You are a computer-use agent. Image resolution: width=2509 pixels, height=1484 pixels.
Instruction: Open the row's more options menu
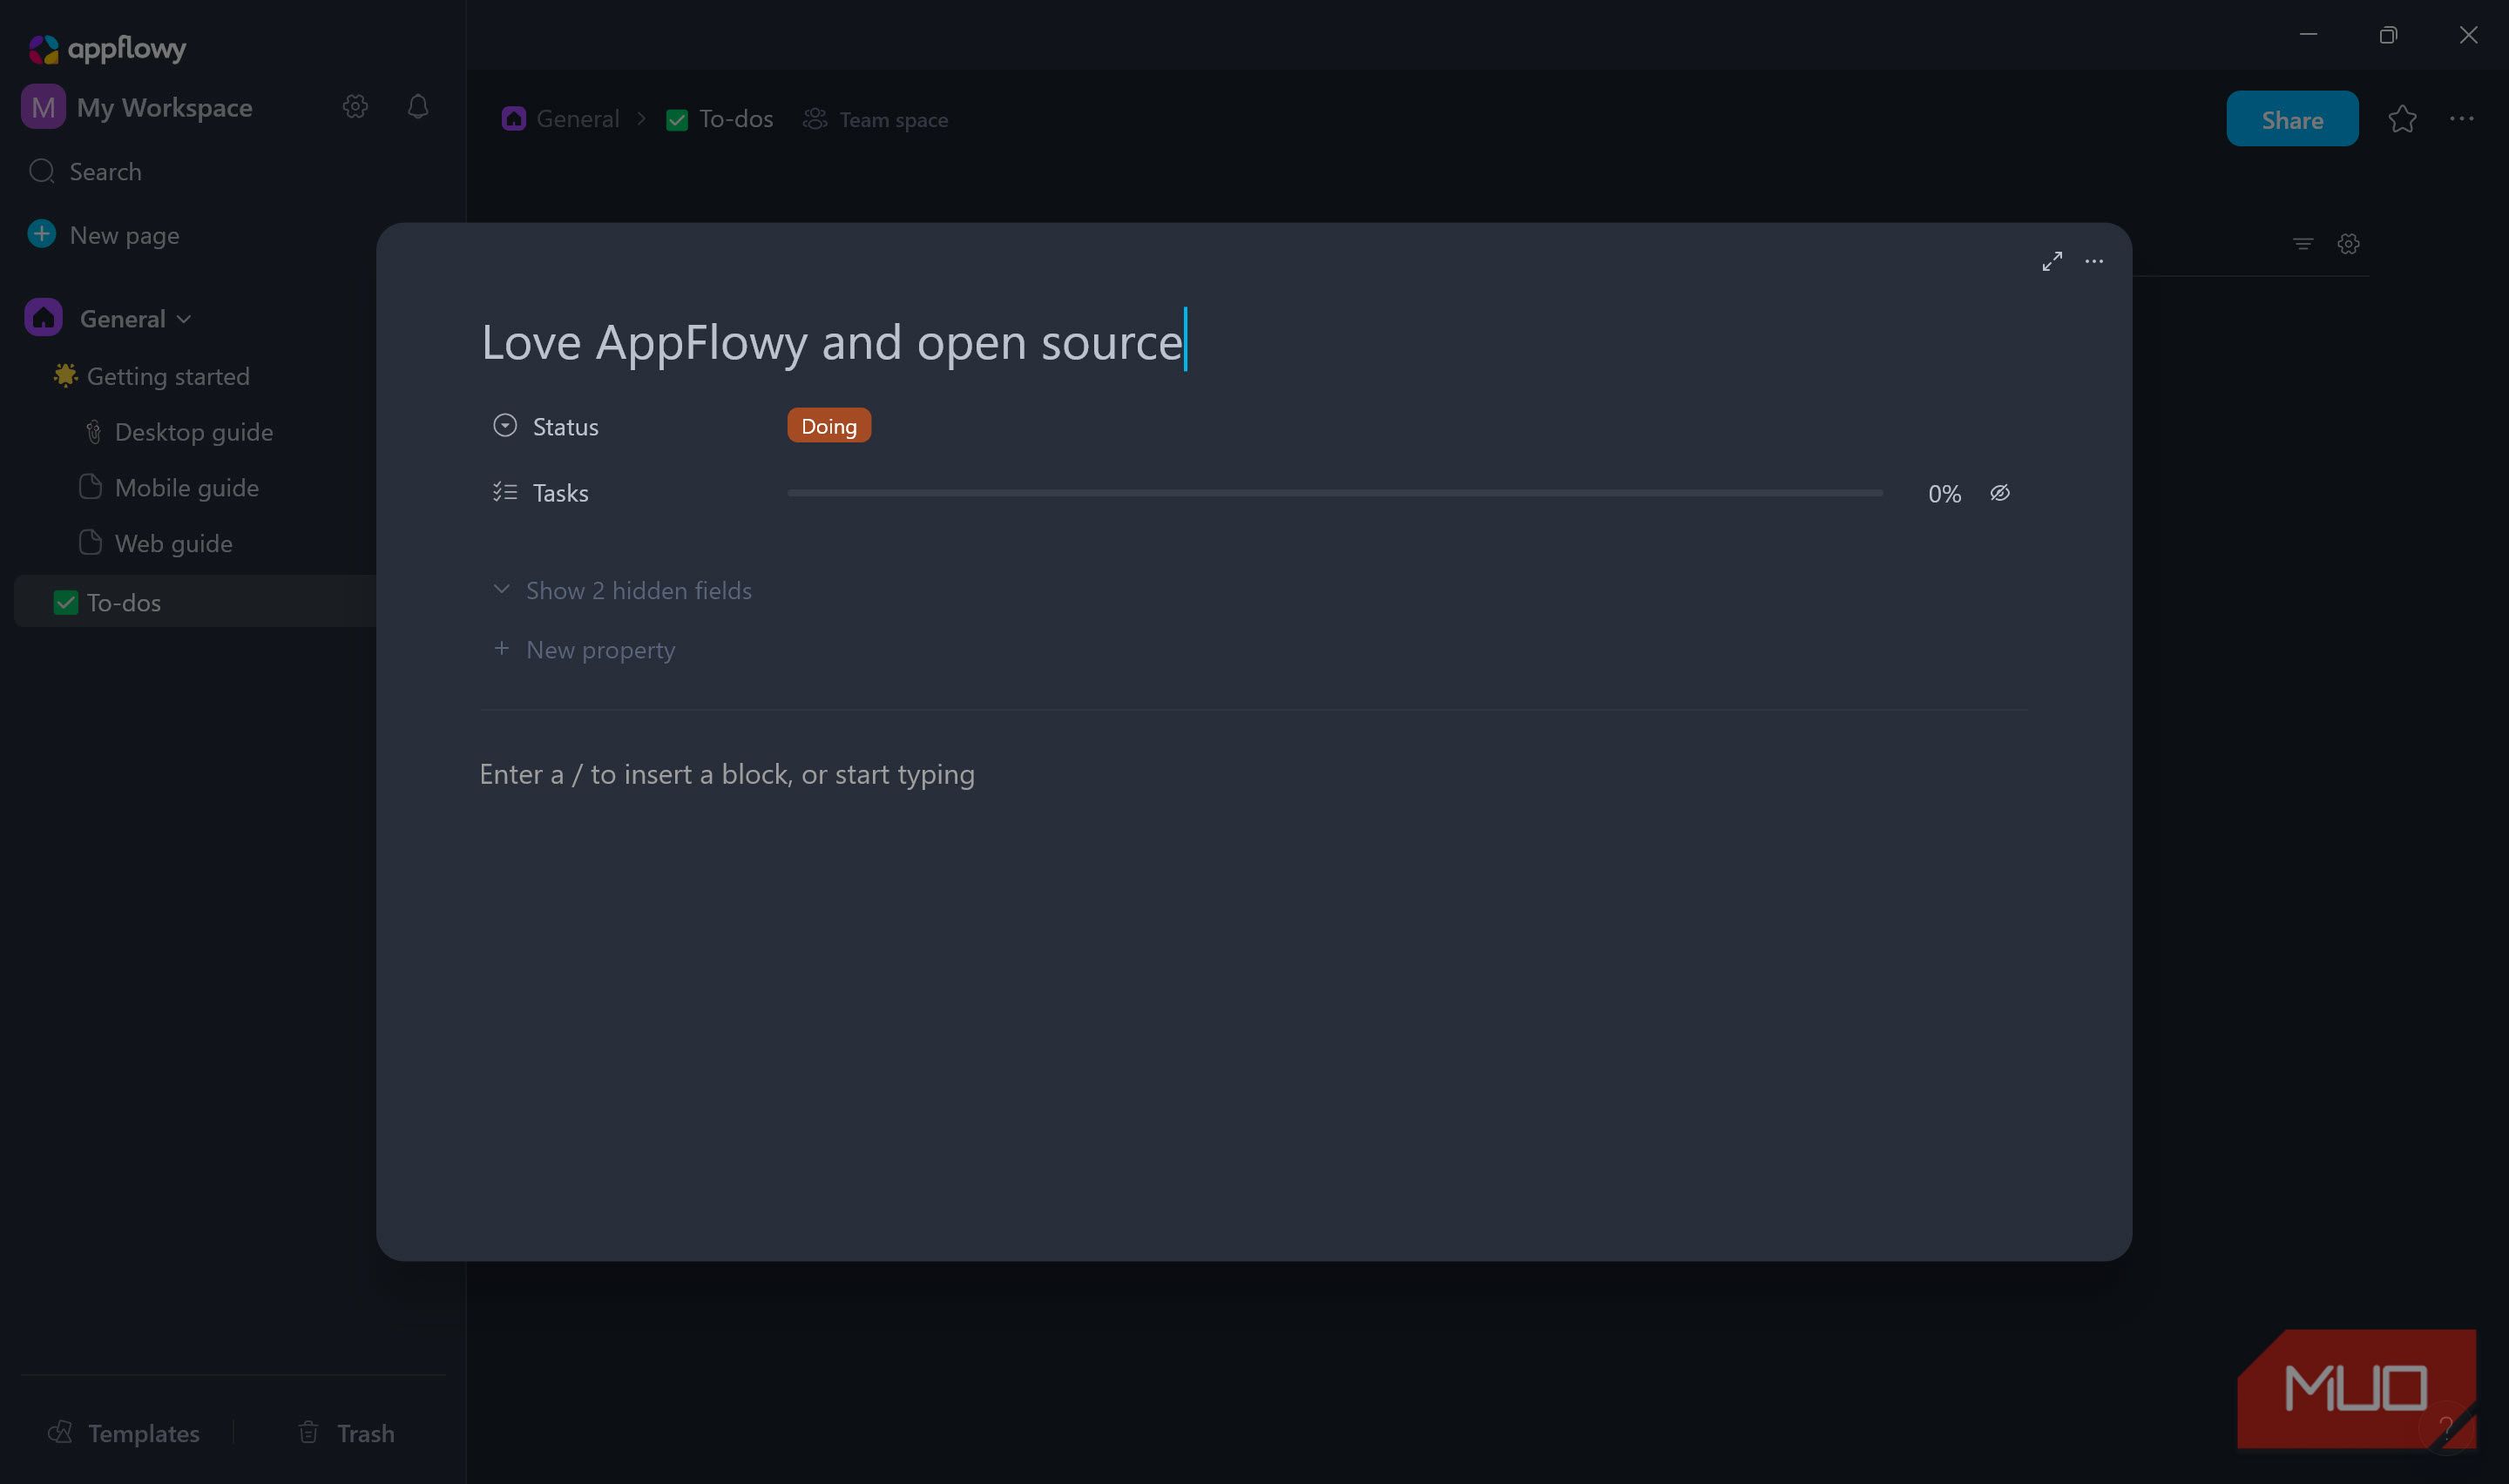[x=2094, y=261]
